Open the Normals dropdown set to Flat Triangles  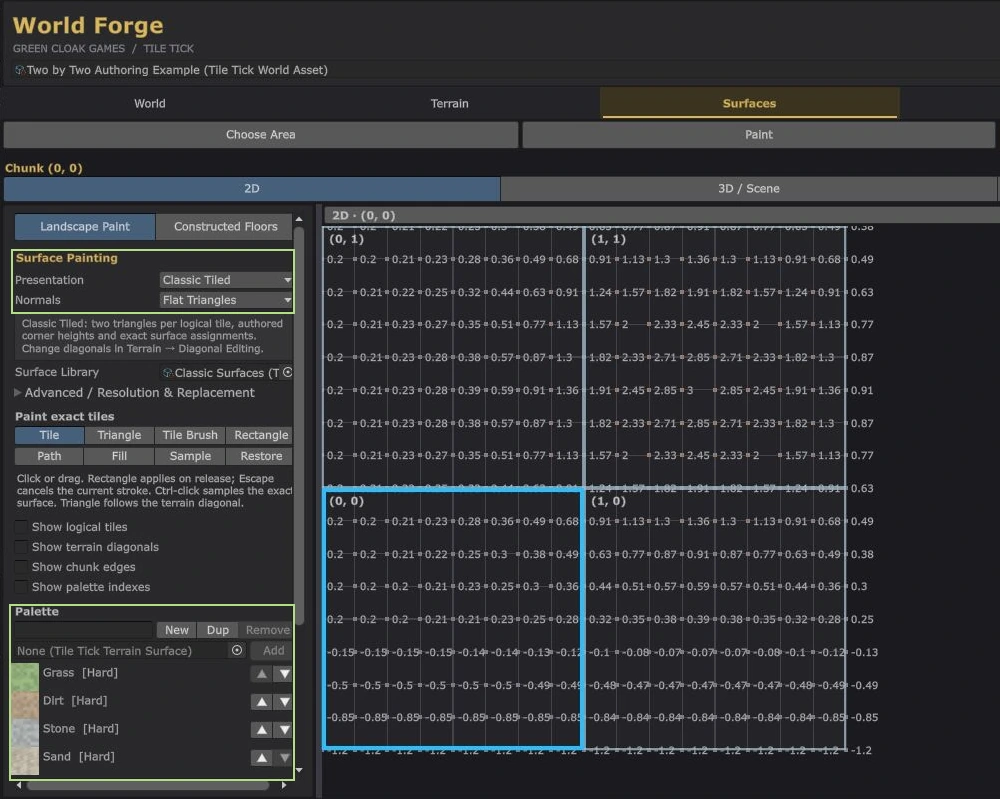click(x=226, y=300)
